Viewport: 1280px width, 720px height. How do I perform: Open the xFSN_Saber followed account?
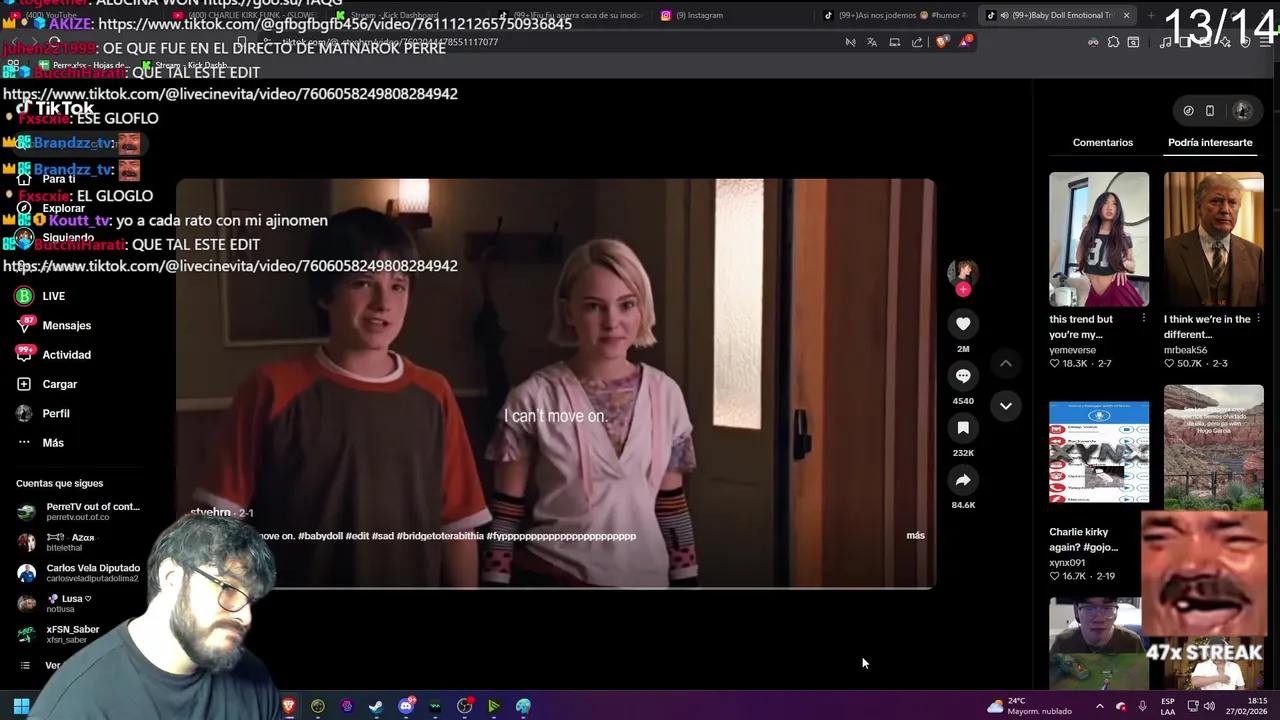point(60,635)
